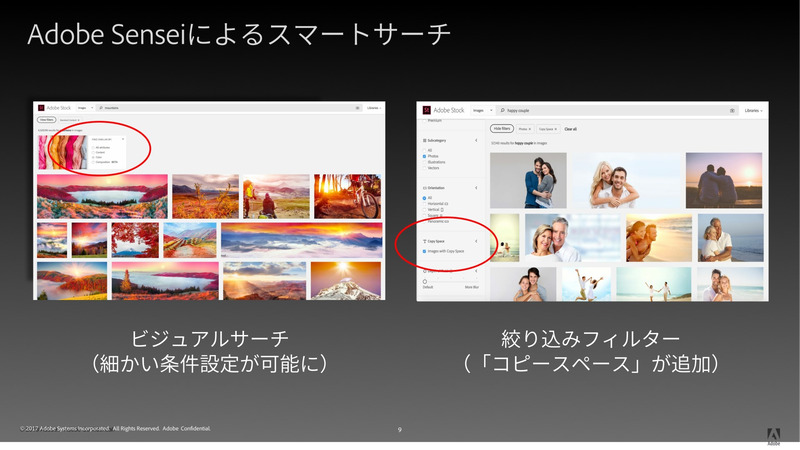
Task: Click the Orientation section icon
Action: [x=424, y=188]
